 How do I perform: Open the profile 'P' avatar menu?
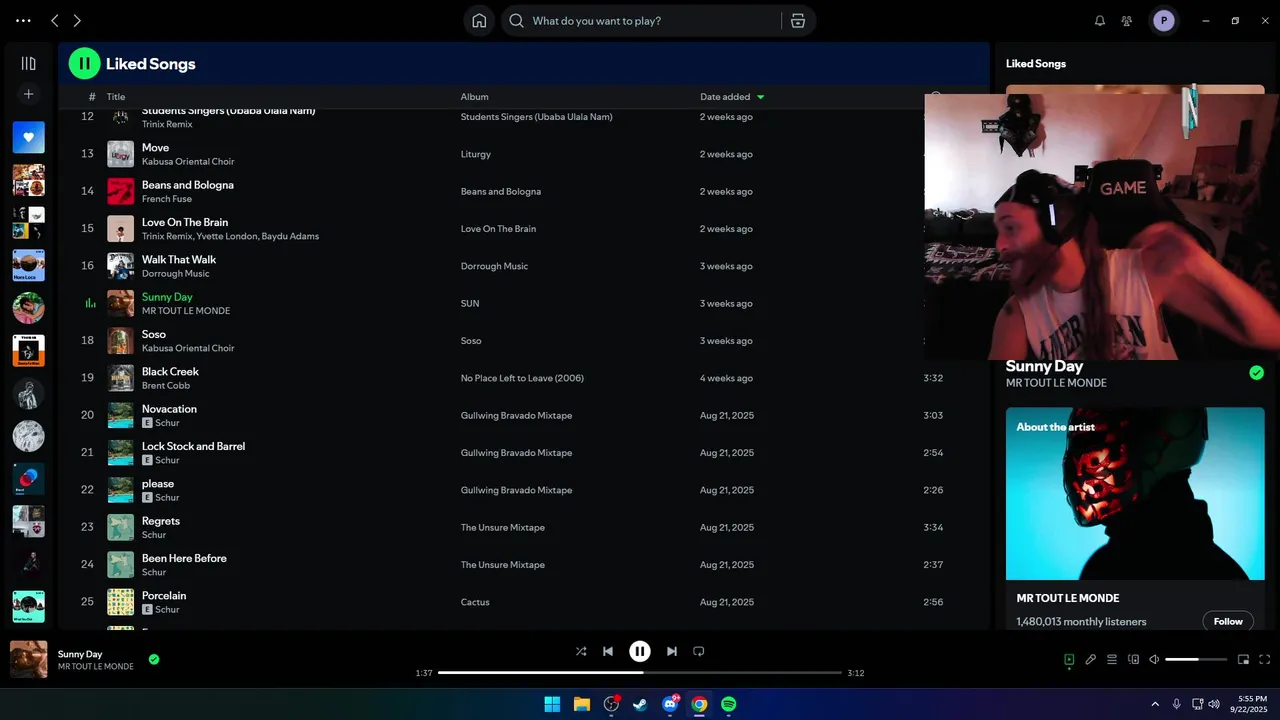point(1163,20)
